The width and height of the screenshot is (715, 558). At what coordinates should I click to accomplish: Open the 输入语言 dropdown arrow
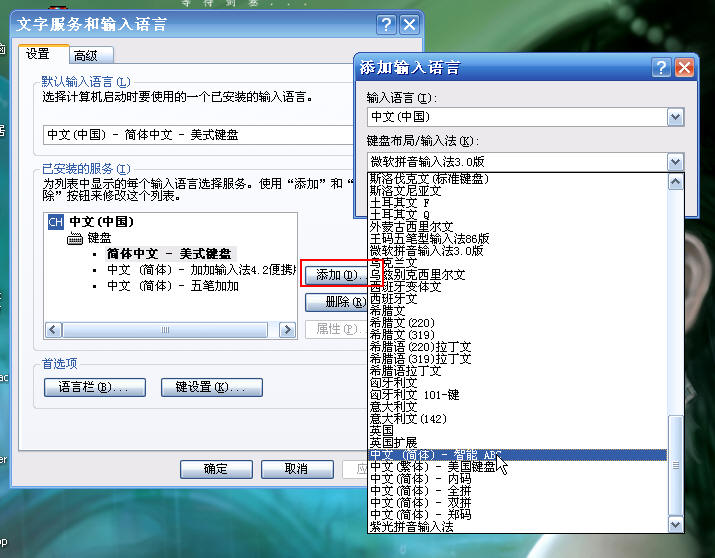pos(675,117)
